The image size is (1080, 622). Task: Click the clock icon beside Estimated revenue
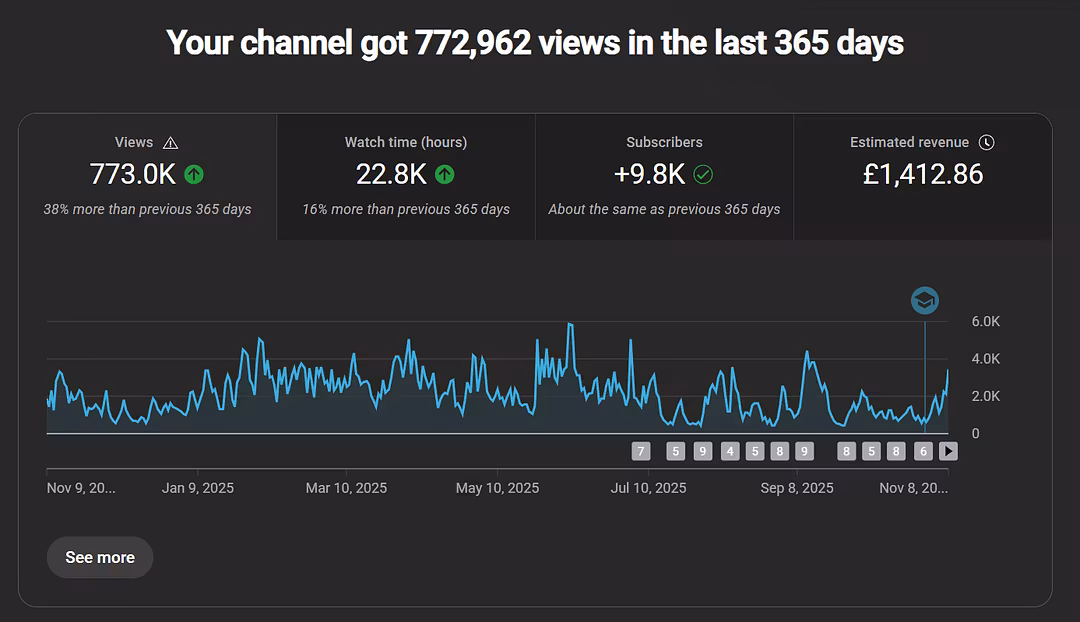pos(986,143)
